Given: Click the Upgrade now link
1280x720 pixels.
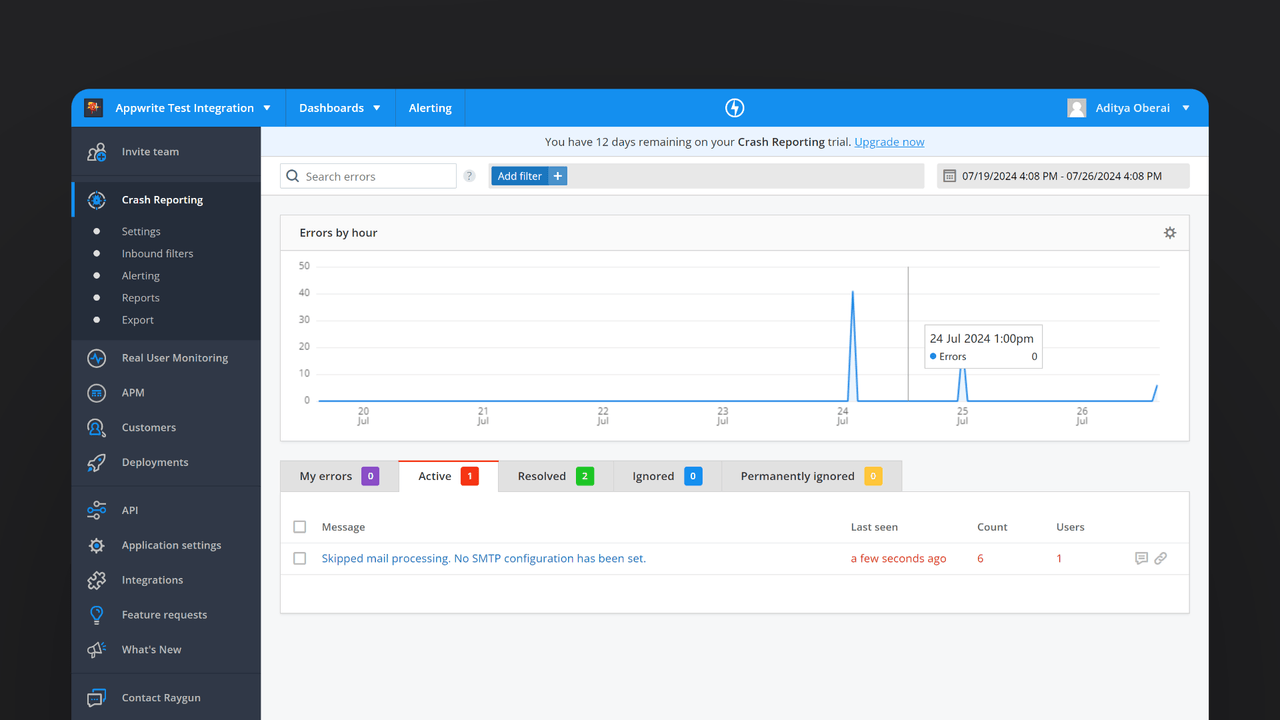Looking at the screenshot, I should click(889, 142).
